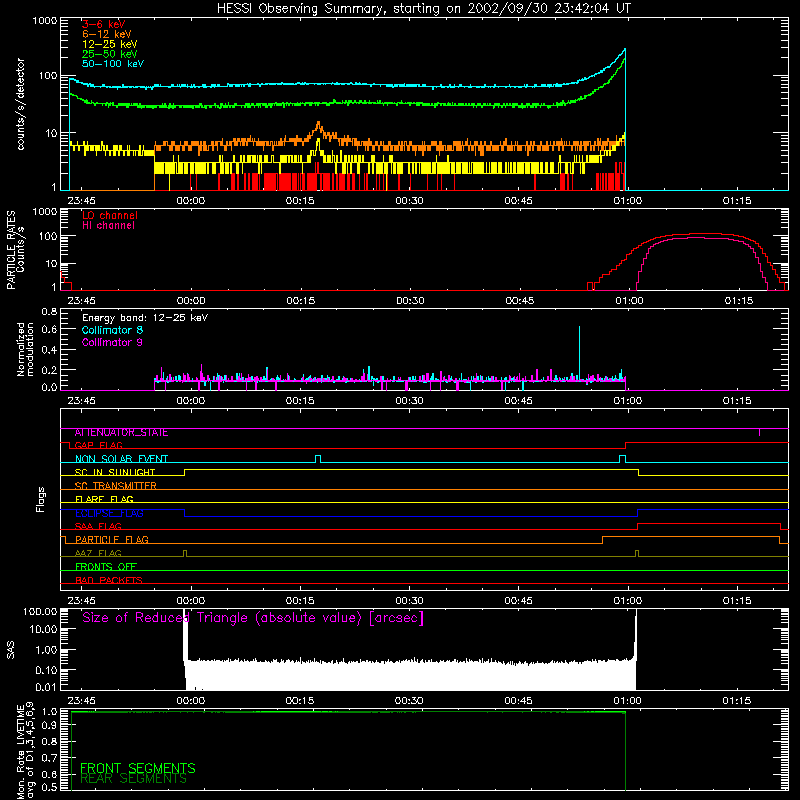Click the 01:00 time label under the SAS panel

(x=628, y=701)
